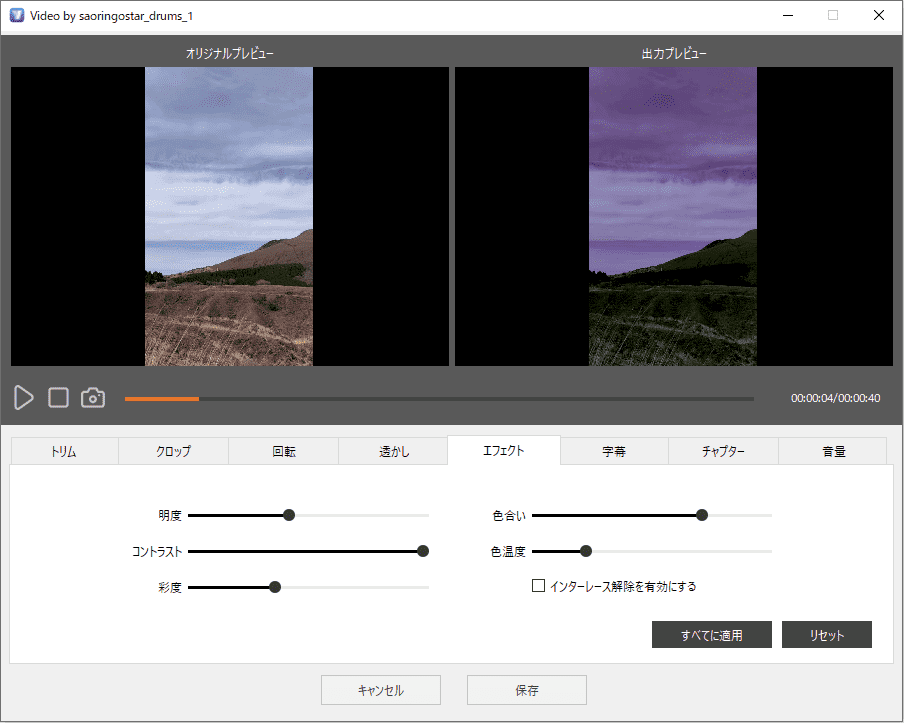904x723 pixels.
Task: Take a snapshot with the camera icon
Action: point(93,398)
